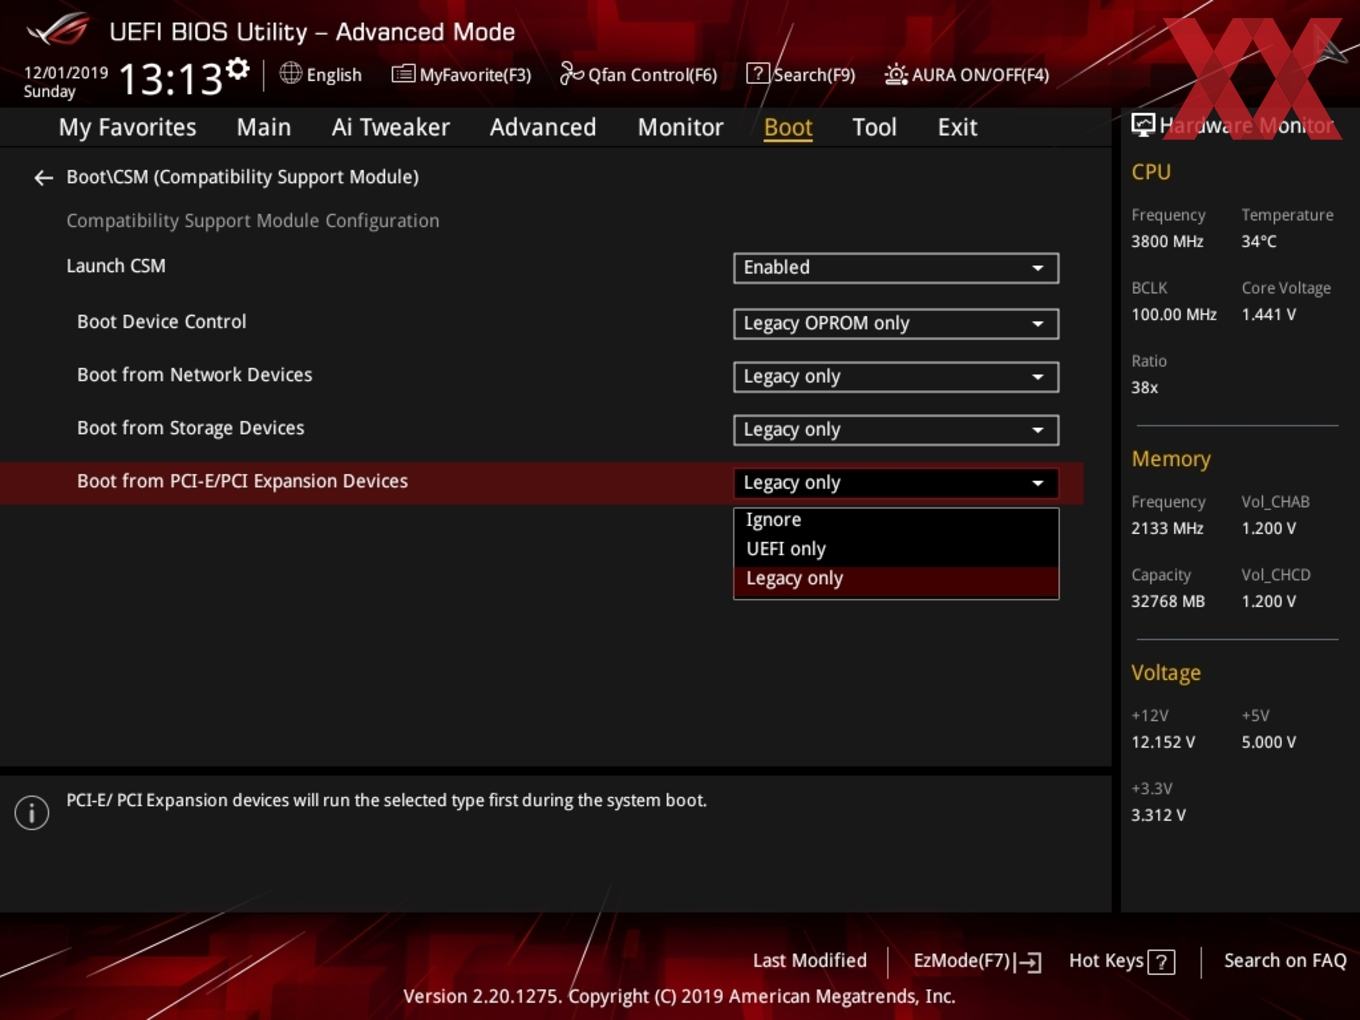Click Boot Device Control label
Viewport: 1360px width, 1020px height.
161,322
